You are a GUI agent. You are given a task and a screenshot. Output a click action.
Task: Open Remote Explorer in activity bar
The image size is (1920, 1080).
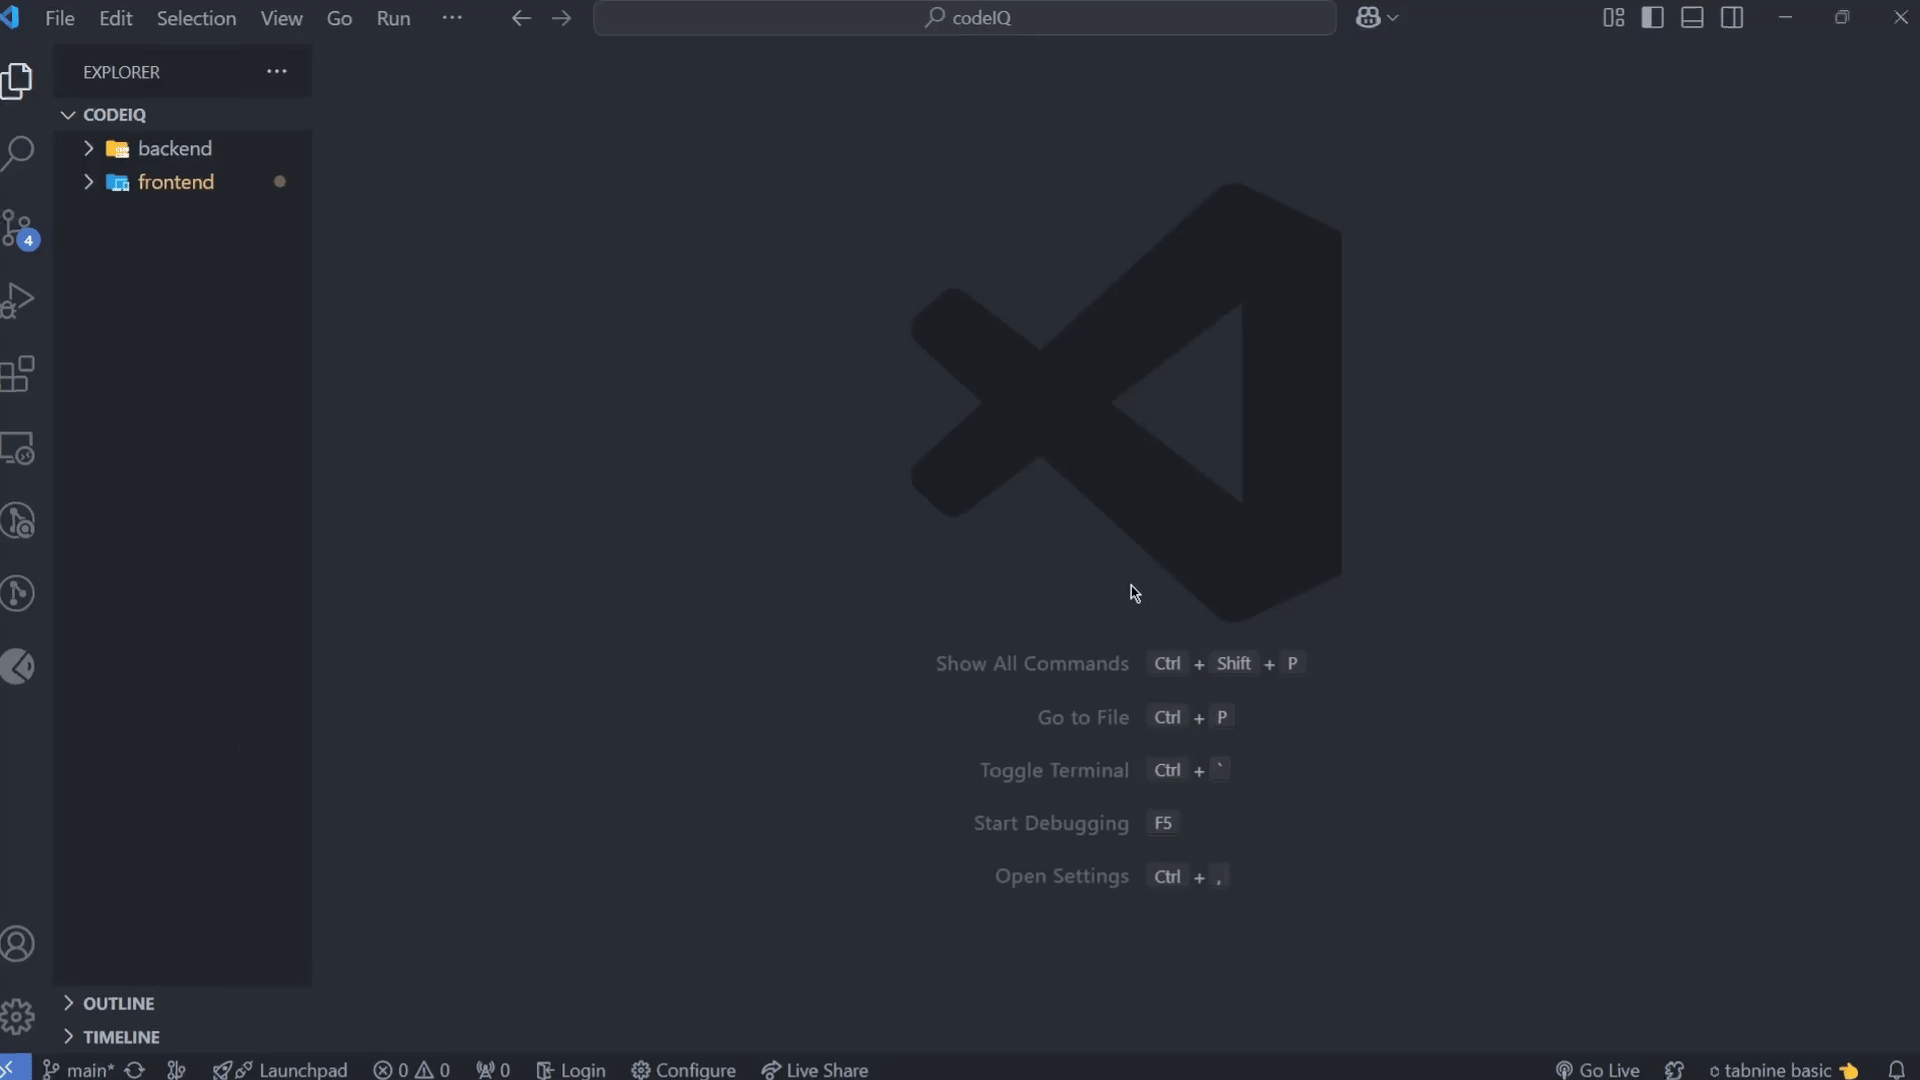click(x=18, y=448)
